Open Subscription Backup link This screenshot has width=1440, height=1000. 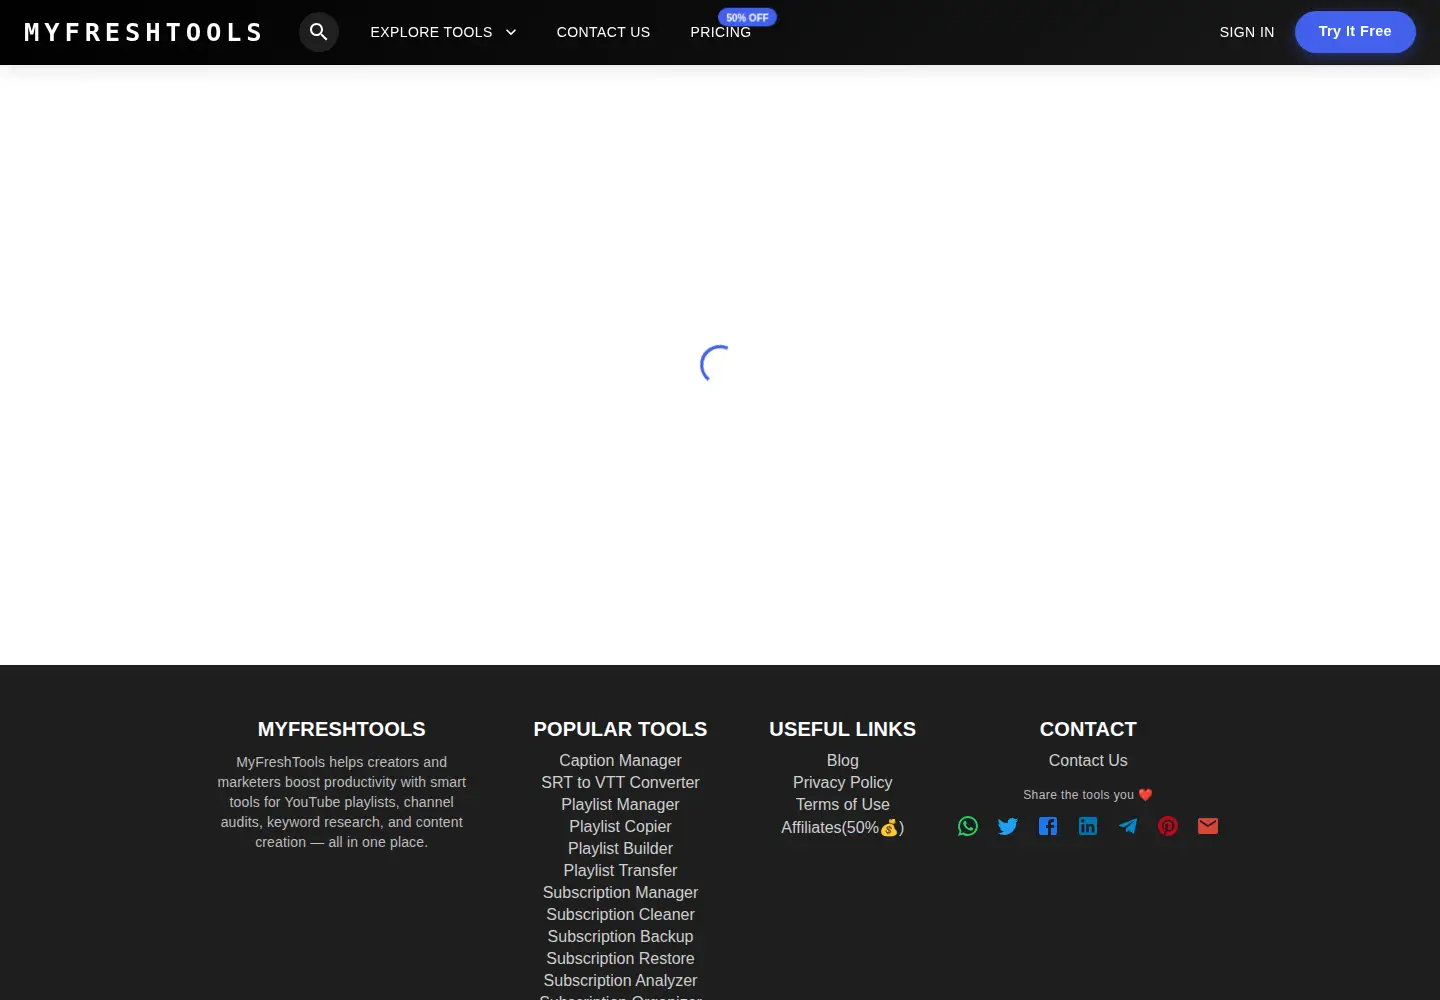click(x=620, y=936)
